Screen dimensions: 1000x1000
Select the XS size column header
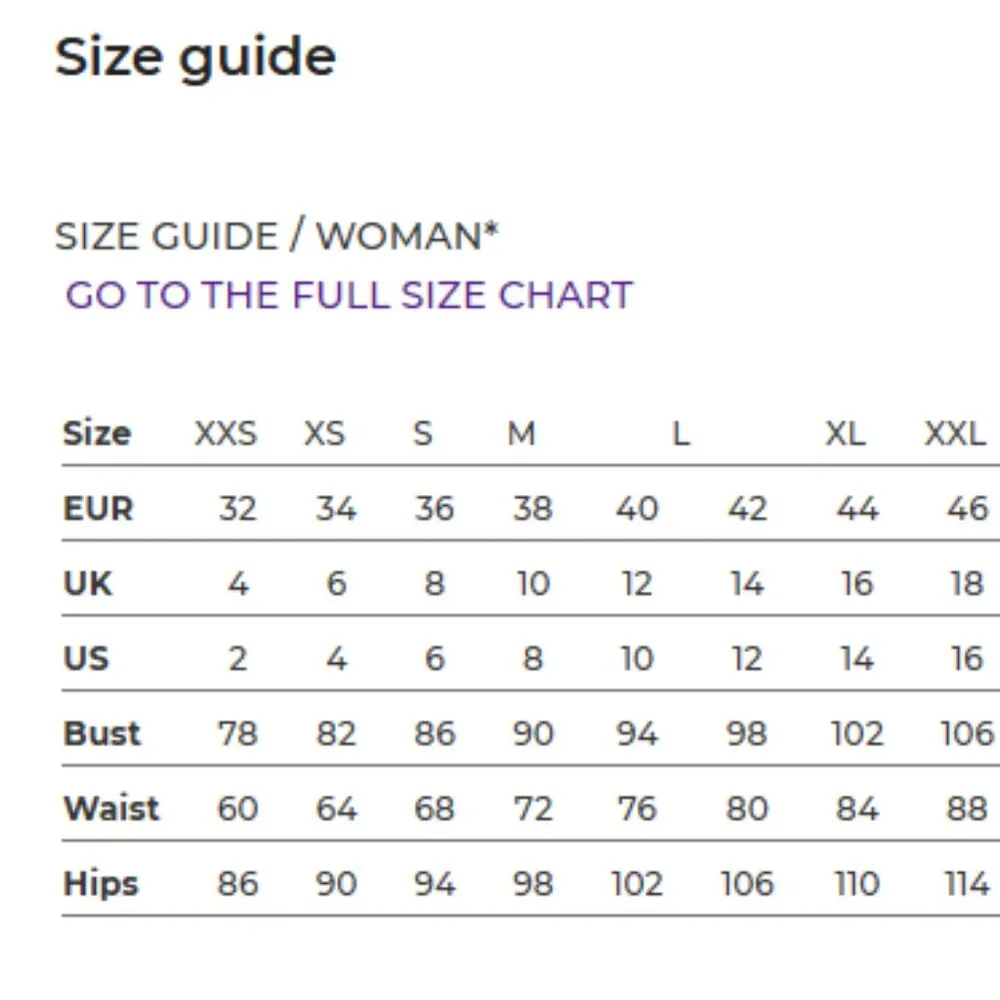(324, 434)
